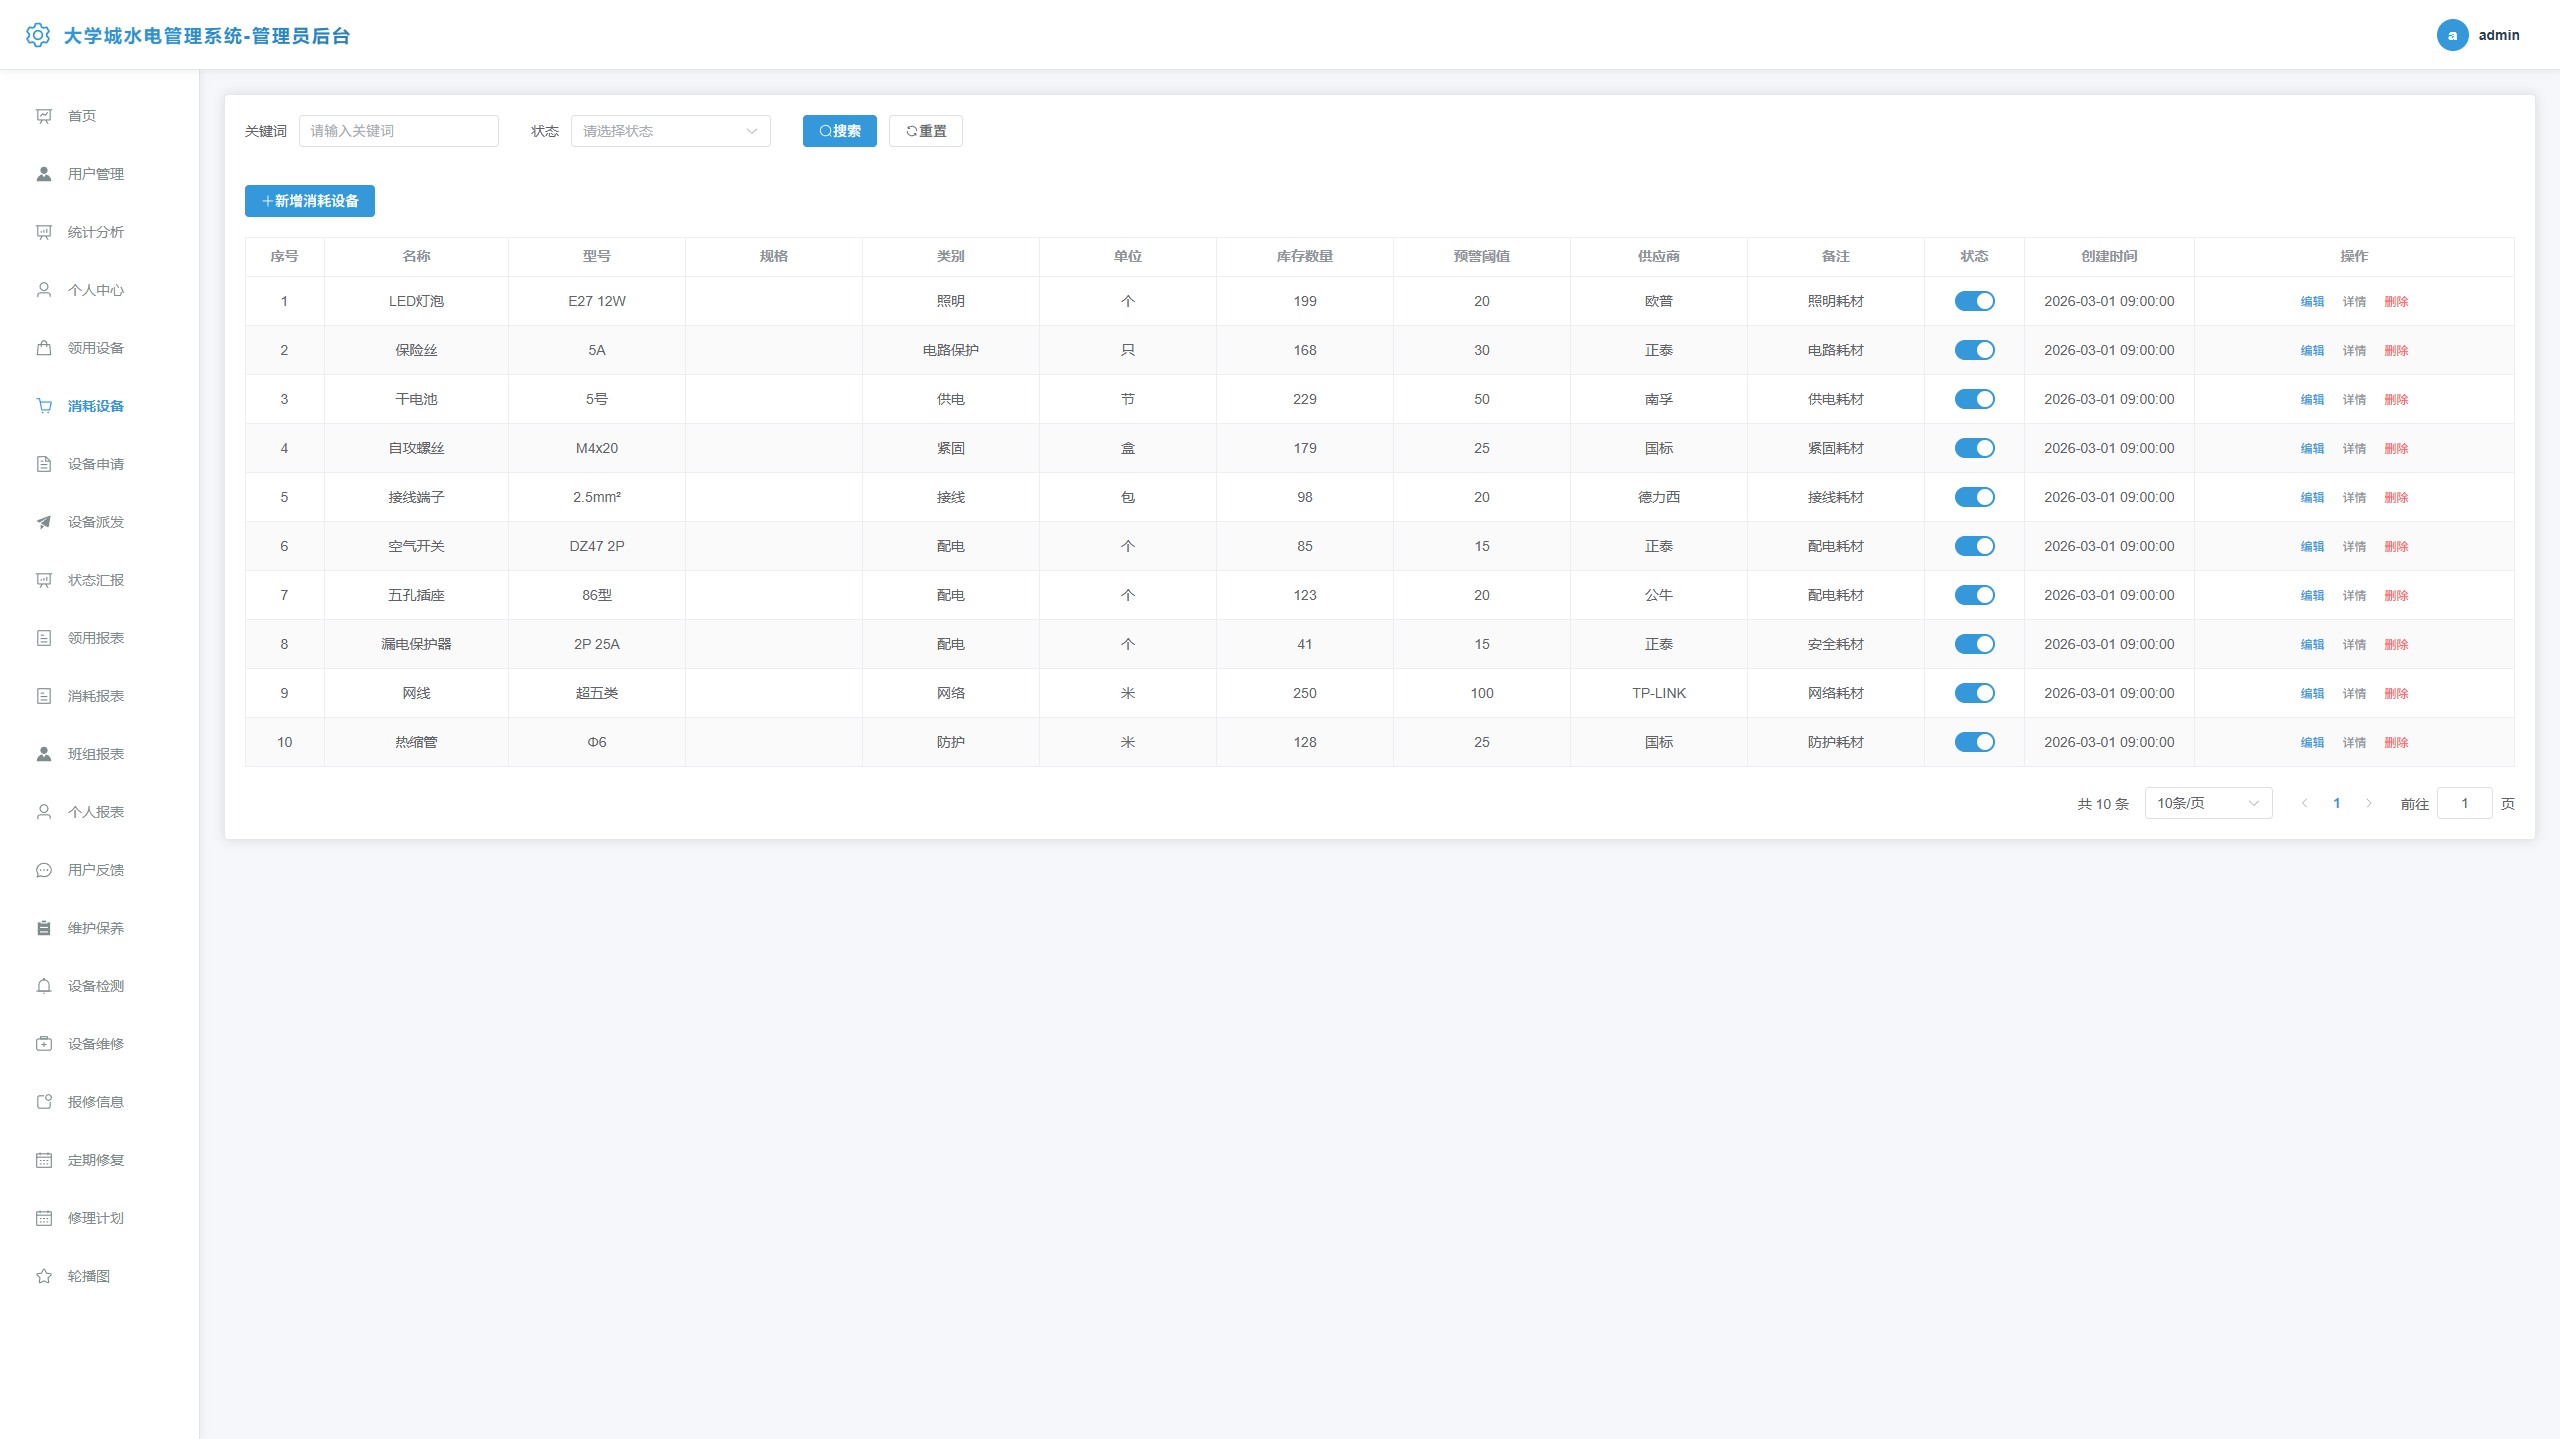This screenshot has height=1439, width=2560.
Task: Toggle the 热缩管 status switch
Action: (x=1974, y=742)
